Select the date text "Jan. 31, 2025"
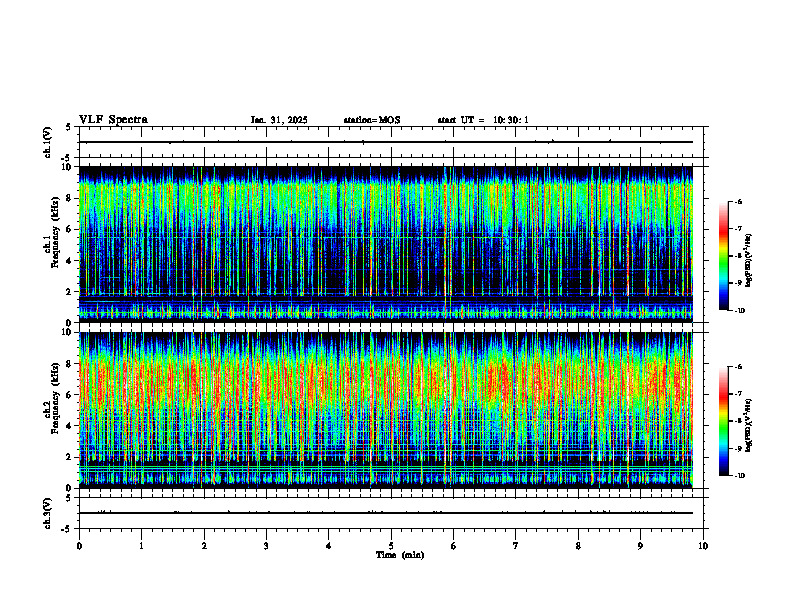The image size is (792, 612). coord(279,120)
